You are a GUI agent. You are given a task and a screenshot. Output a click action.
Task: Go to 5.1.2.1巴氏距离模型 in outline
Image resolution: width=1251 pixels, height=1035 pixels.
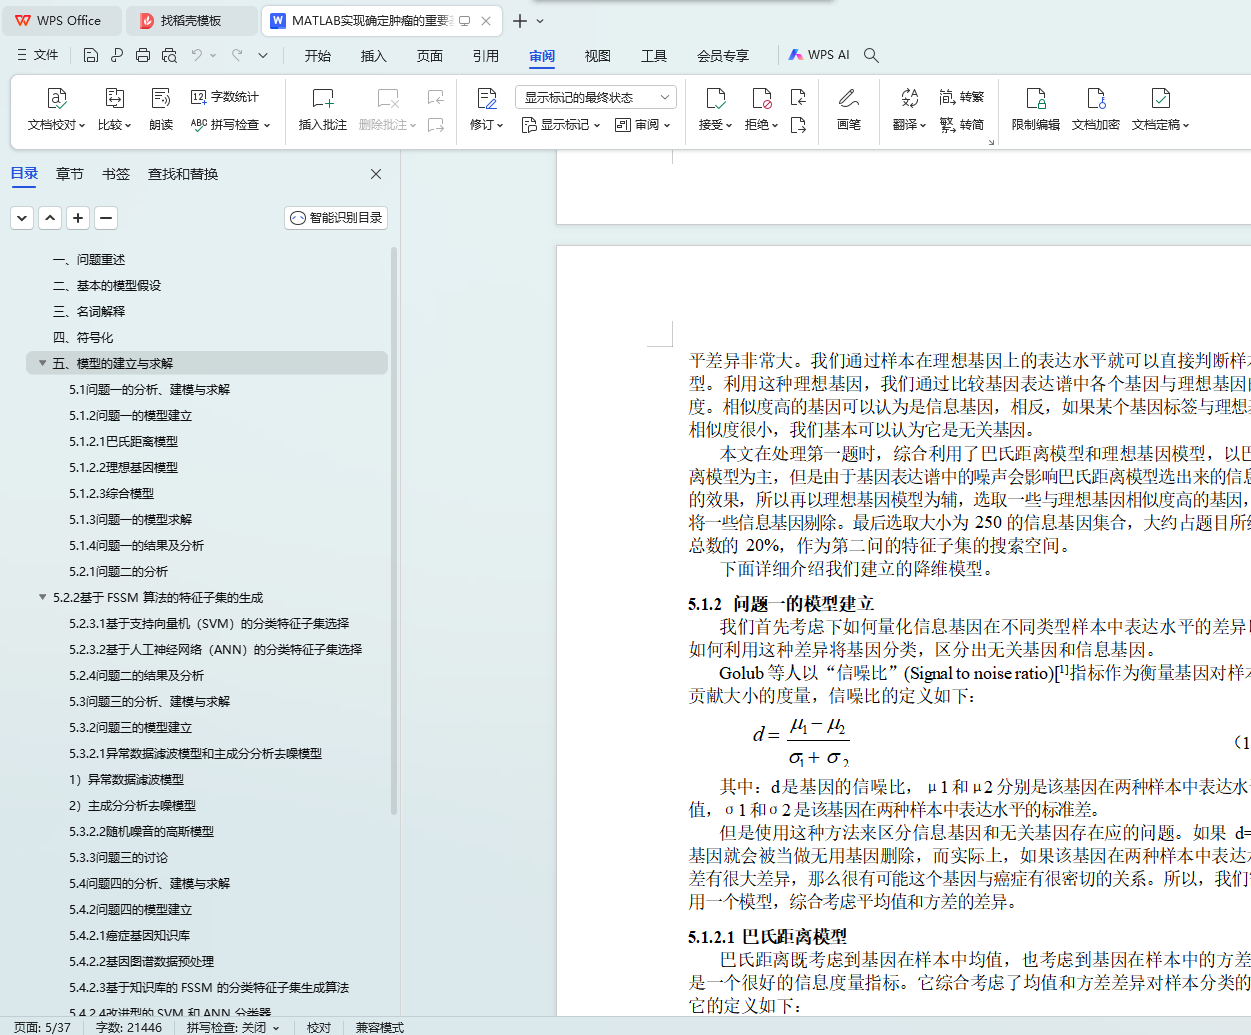pos(124,442)
